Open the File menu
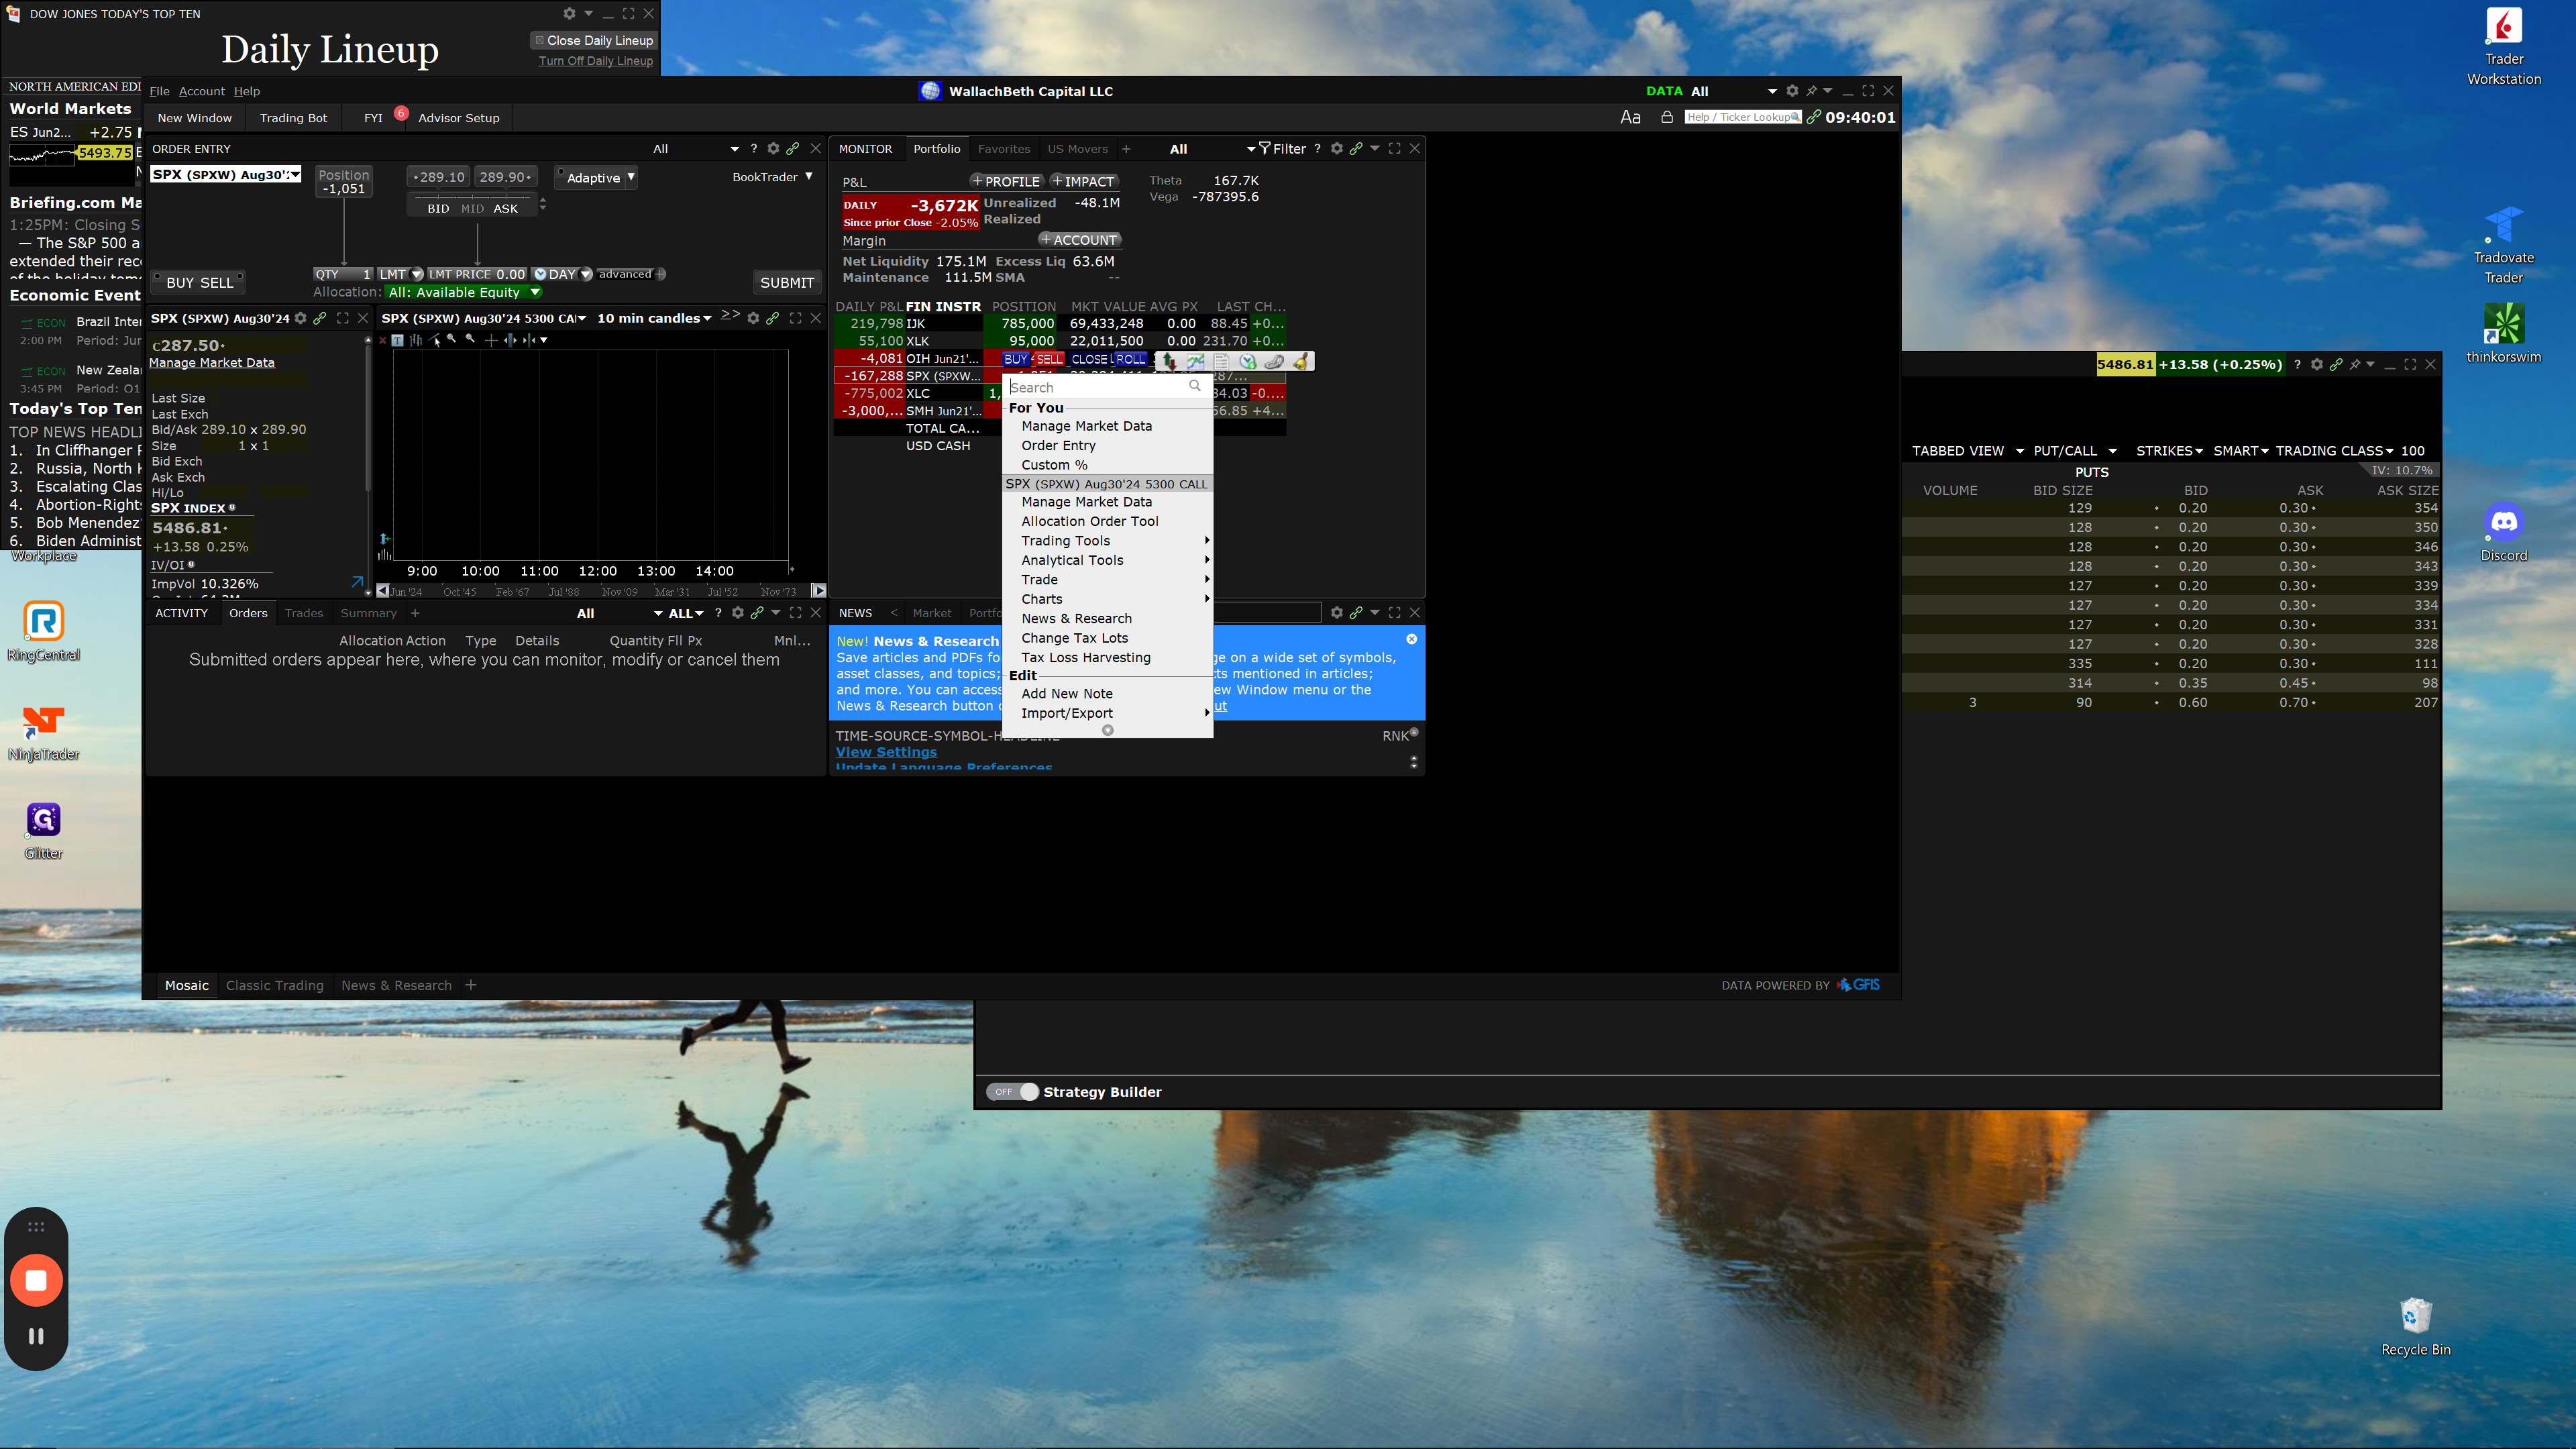 pos(159,91)
